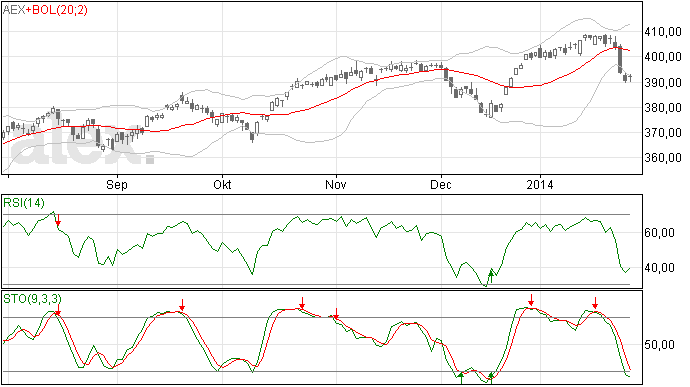This screenshot has width=690, height=387.
Task: Click the 2014 date axis label
Action: 540,184
